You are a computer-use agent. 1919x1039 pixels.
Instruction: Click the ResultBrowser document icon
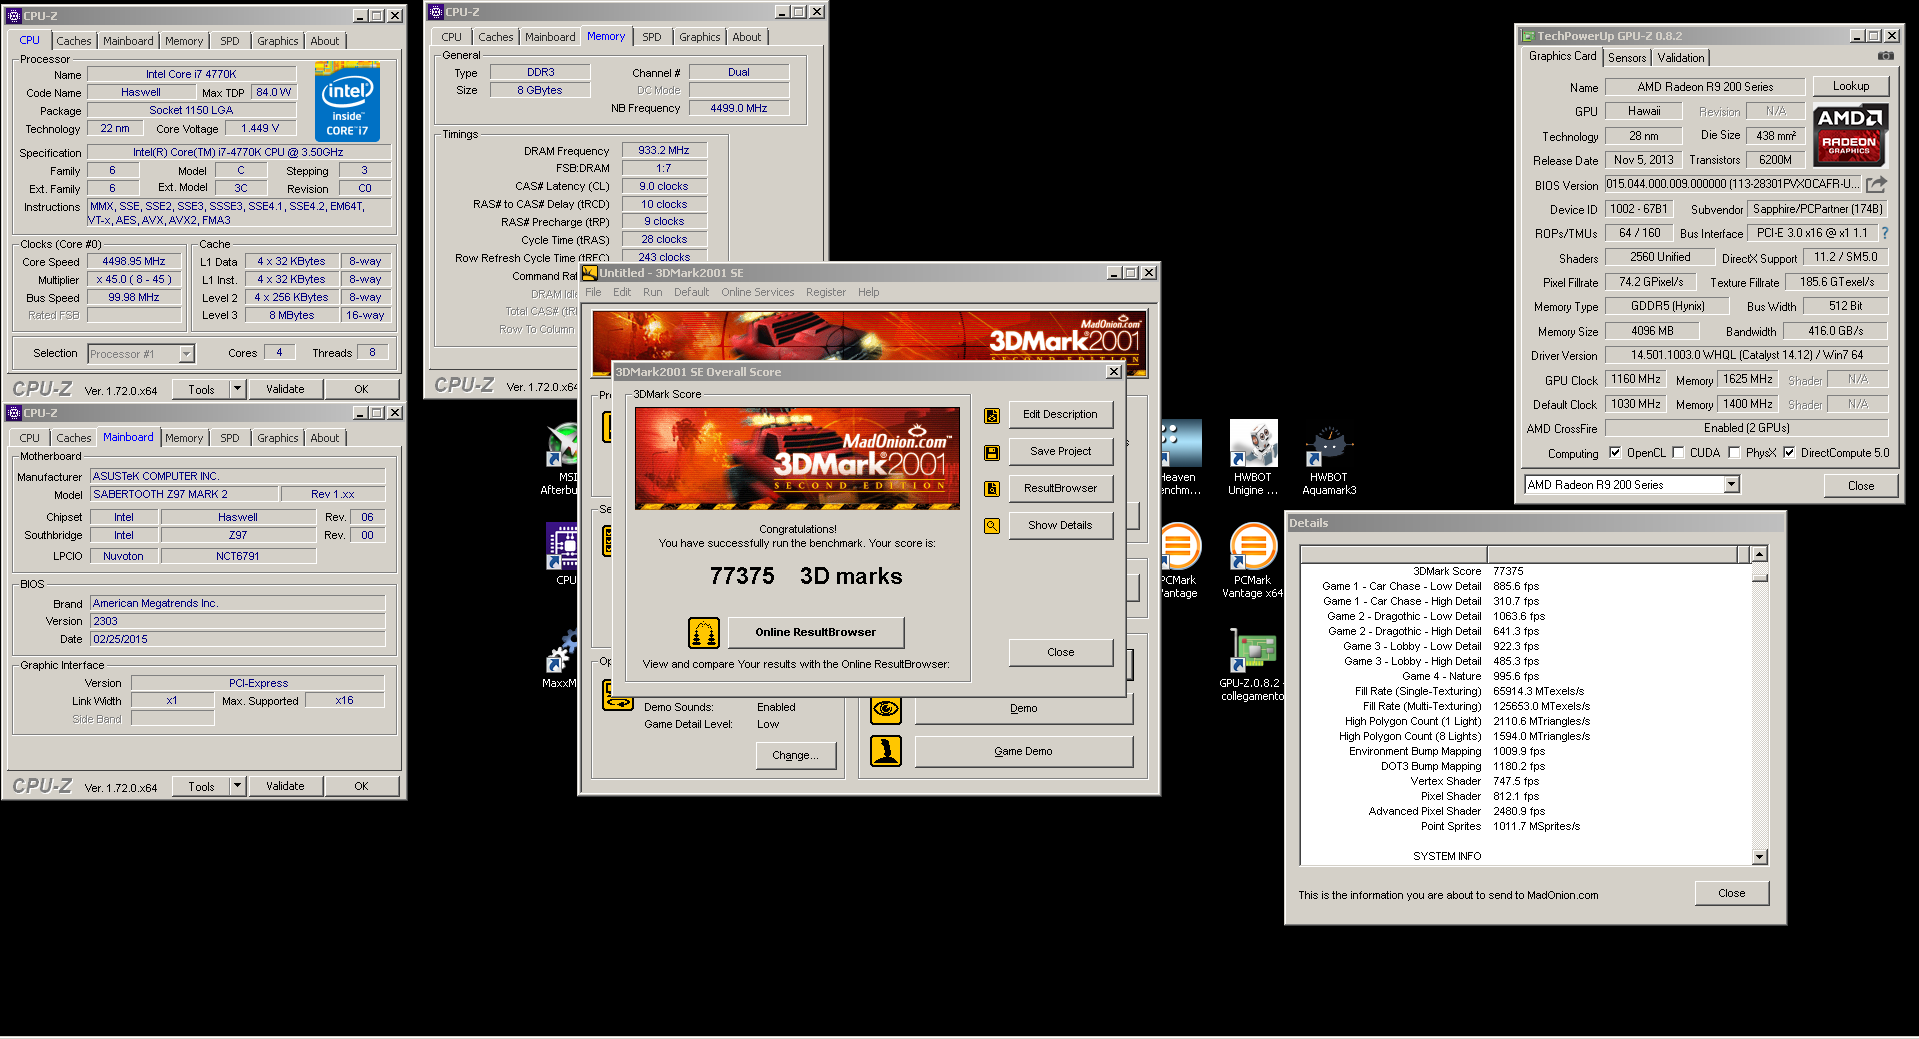tap(992, 489)
